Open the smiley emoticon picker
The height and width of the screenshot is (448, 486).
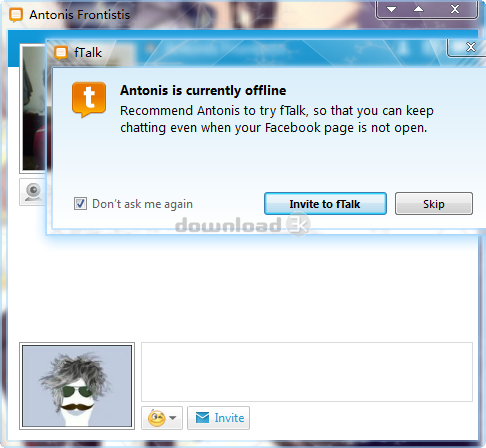pyautogui.click(x=157, y=418)
